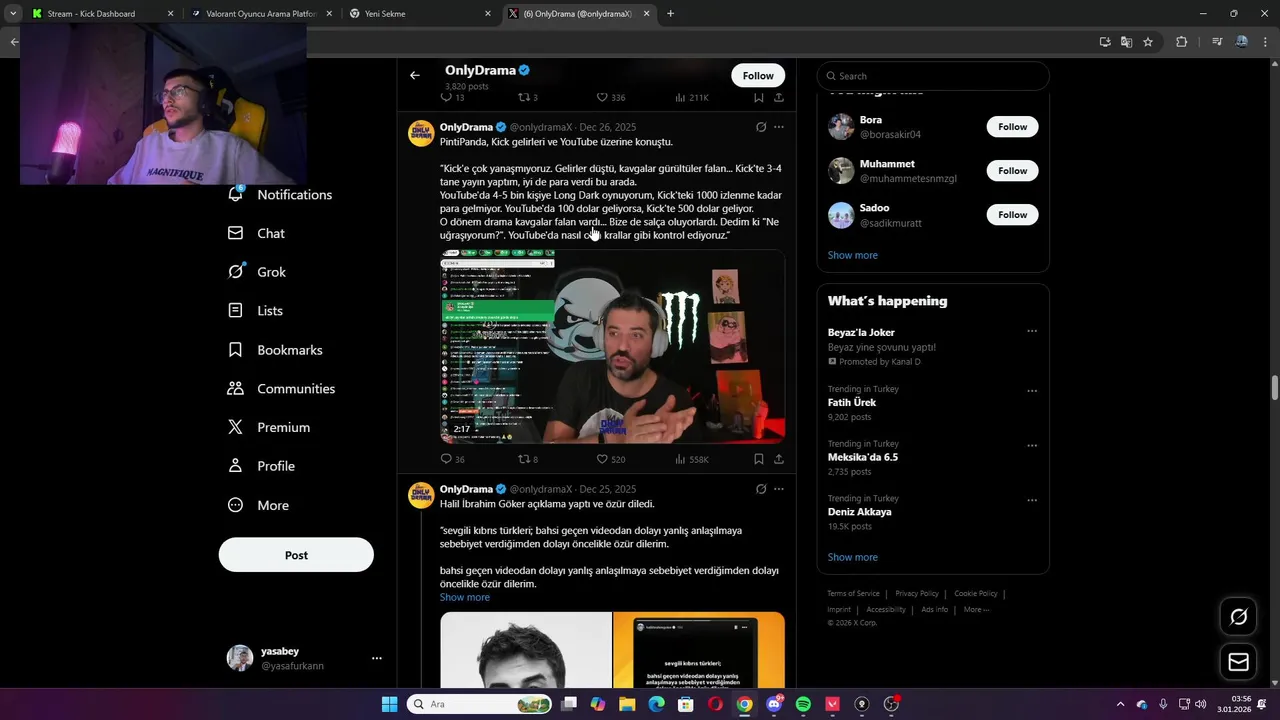
Task: Open the more options menu on the Dec 26 post
Action: [x=779, y=127]
